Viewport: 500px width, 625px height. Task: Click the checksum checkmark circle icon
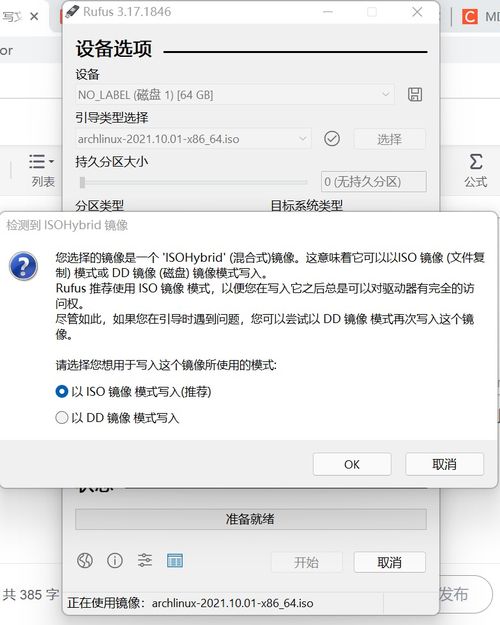(x=332, y=139)
